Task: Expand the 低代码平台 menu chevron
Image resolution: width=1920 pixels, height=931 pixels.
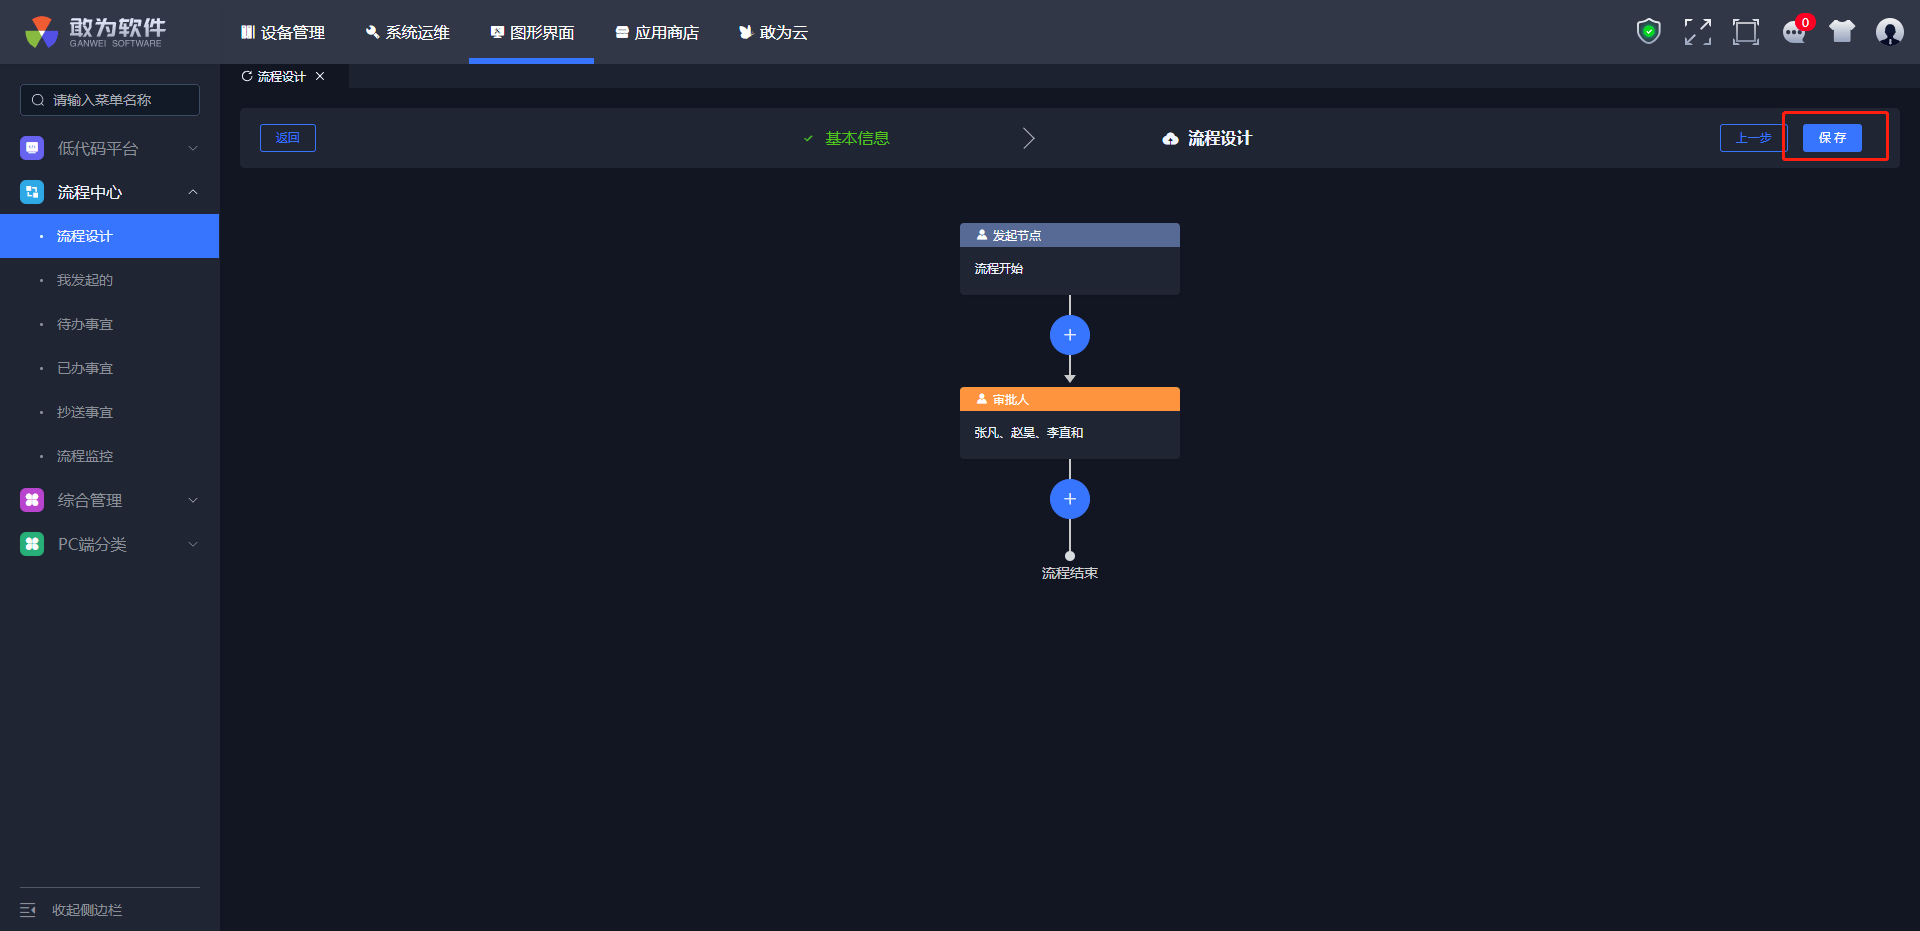Action: [x=193, y=148]
